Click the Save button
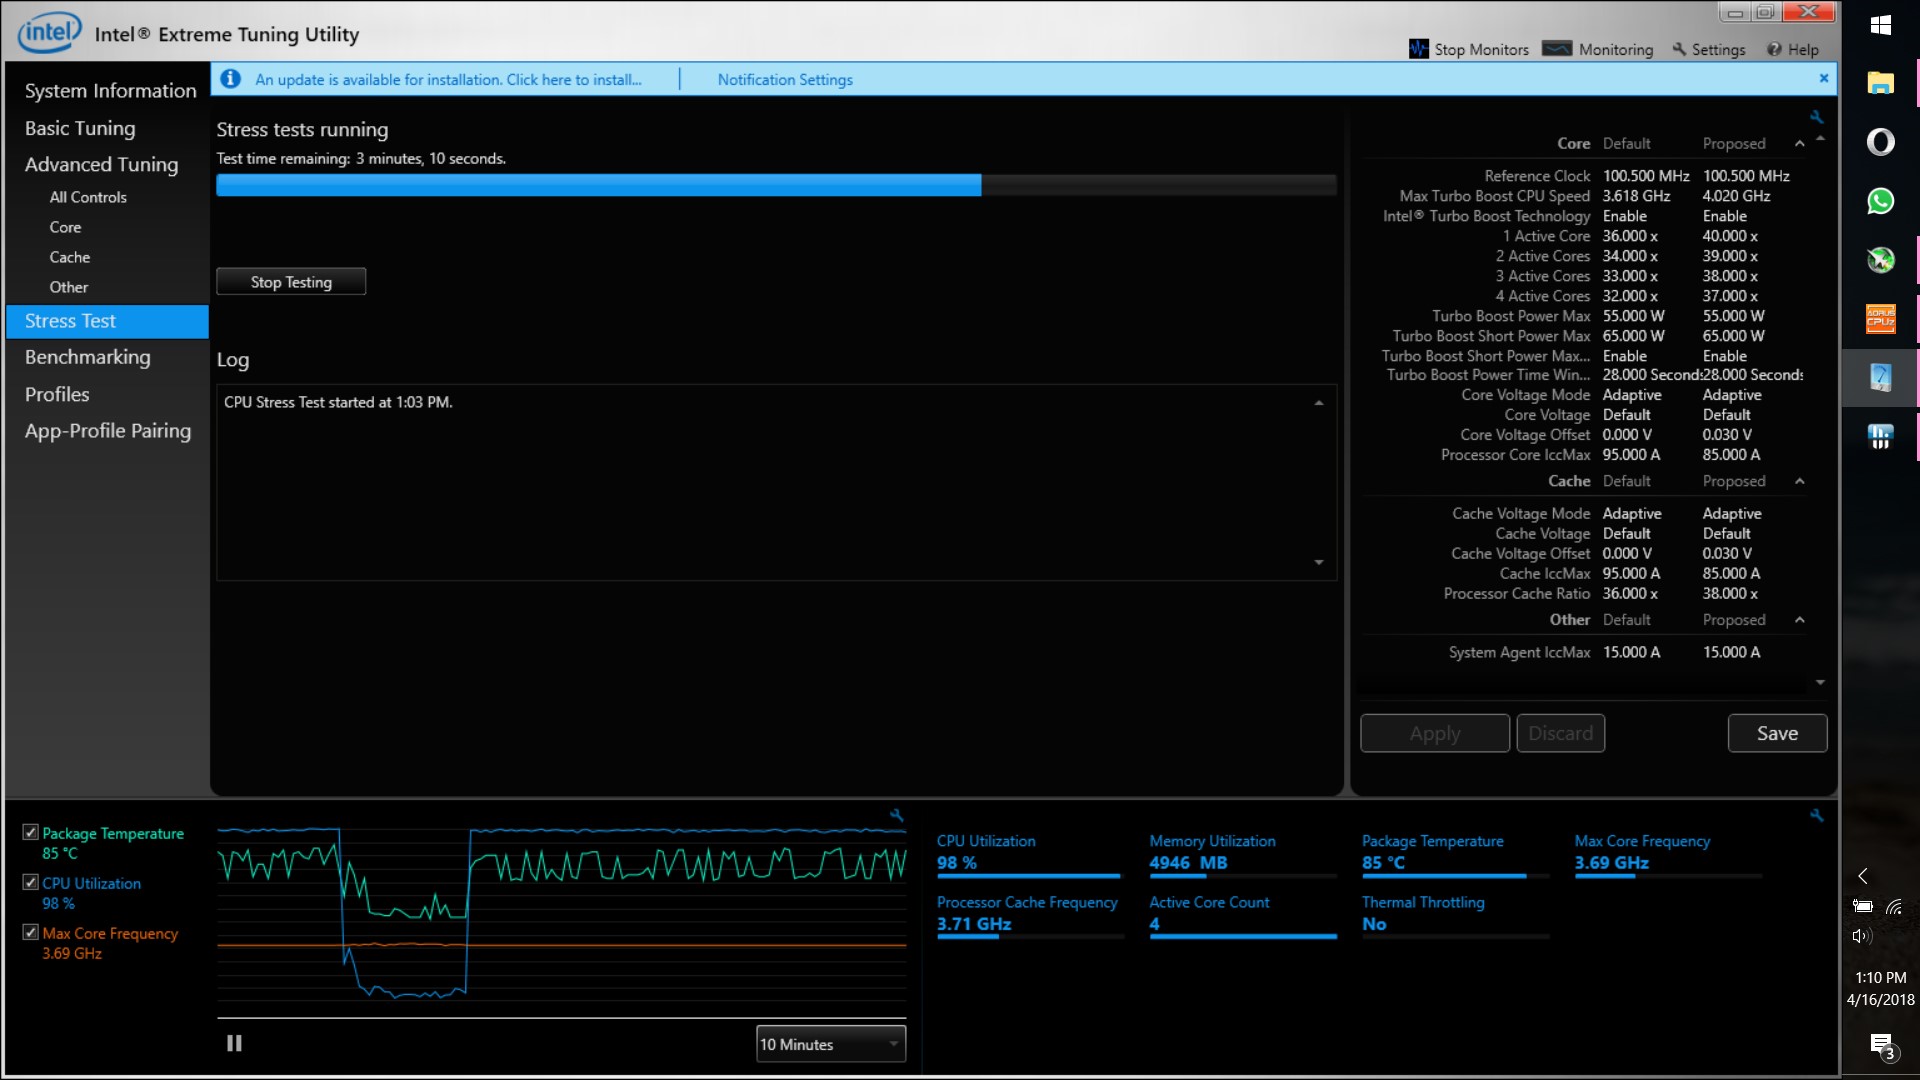This screenshot has height=1080, width=1920. [x=1777, y=733]
